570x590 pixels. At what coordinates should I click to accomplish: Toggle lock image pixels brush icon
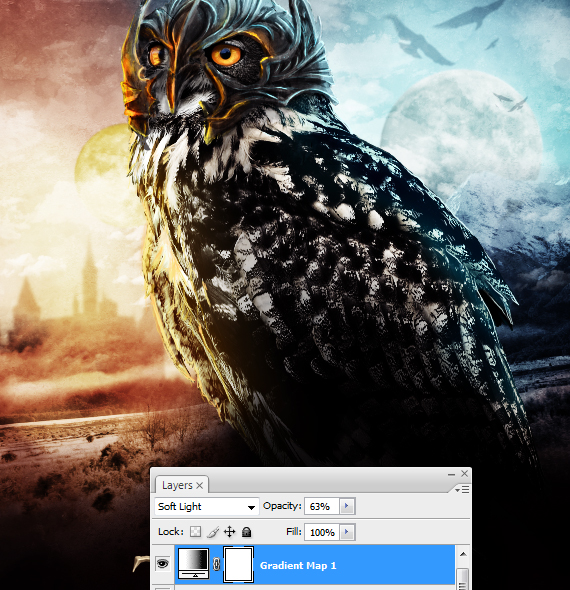point(213,532)
